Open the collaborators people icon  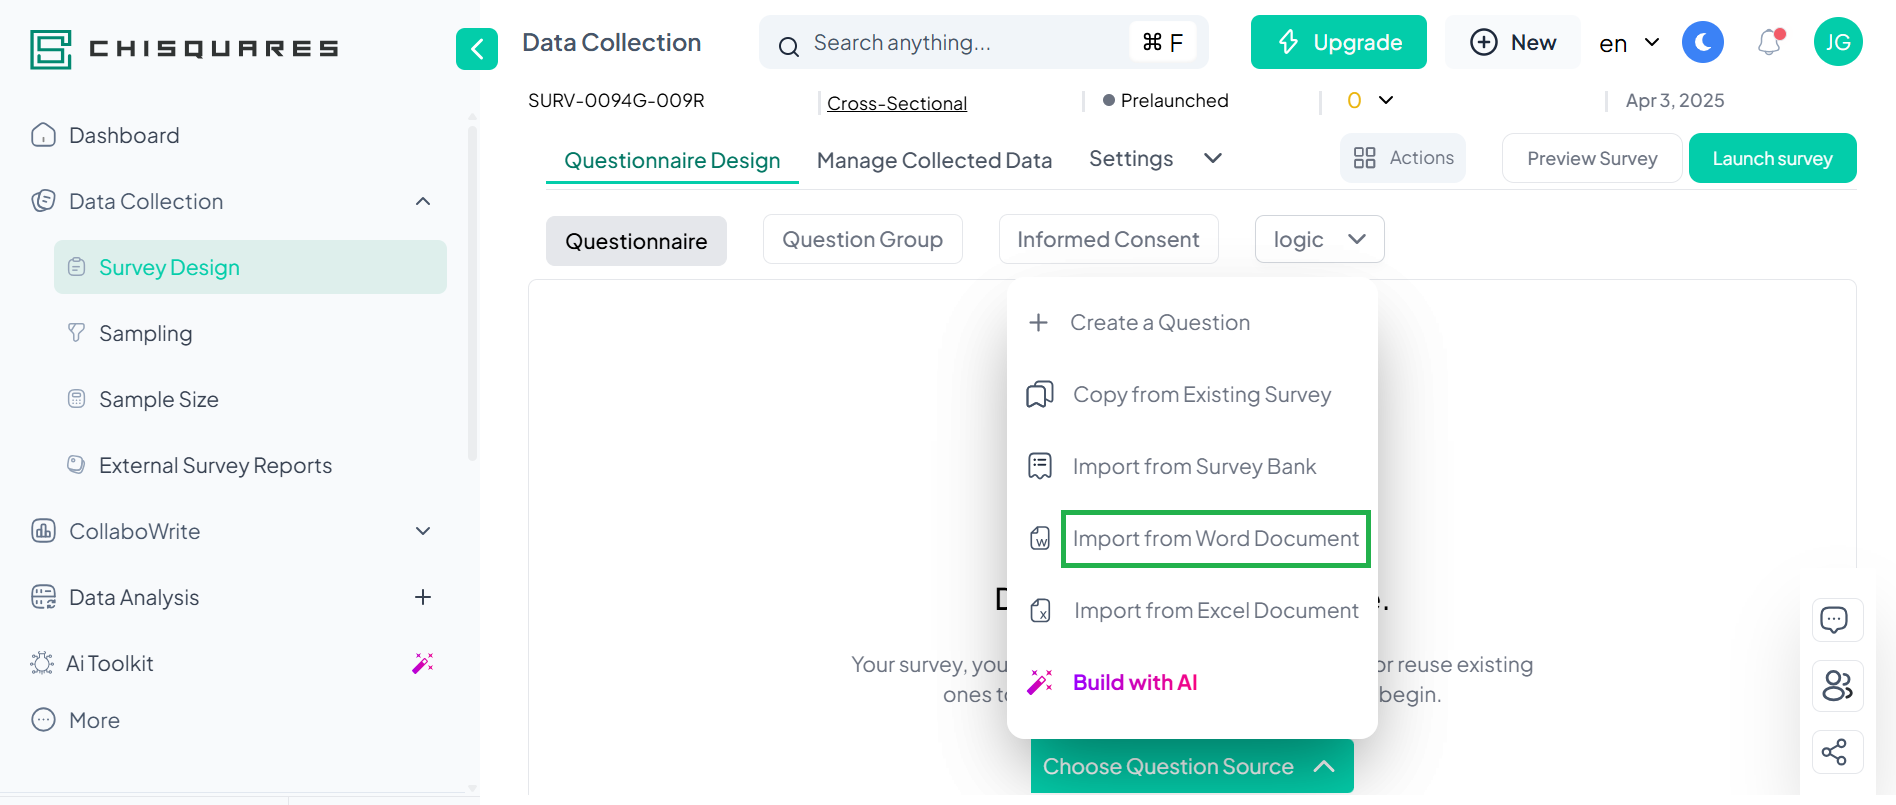1838,686
